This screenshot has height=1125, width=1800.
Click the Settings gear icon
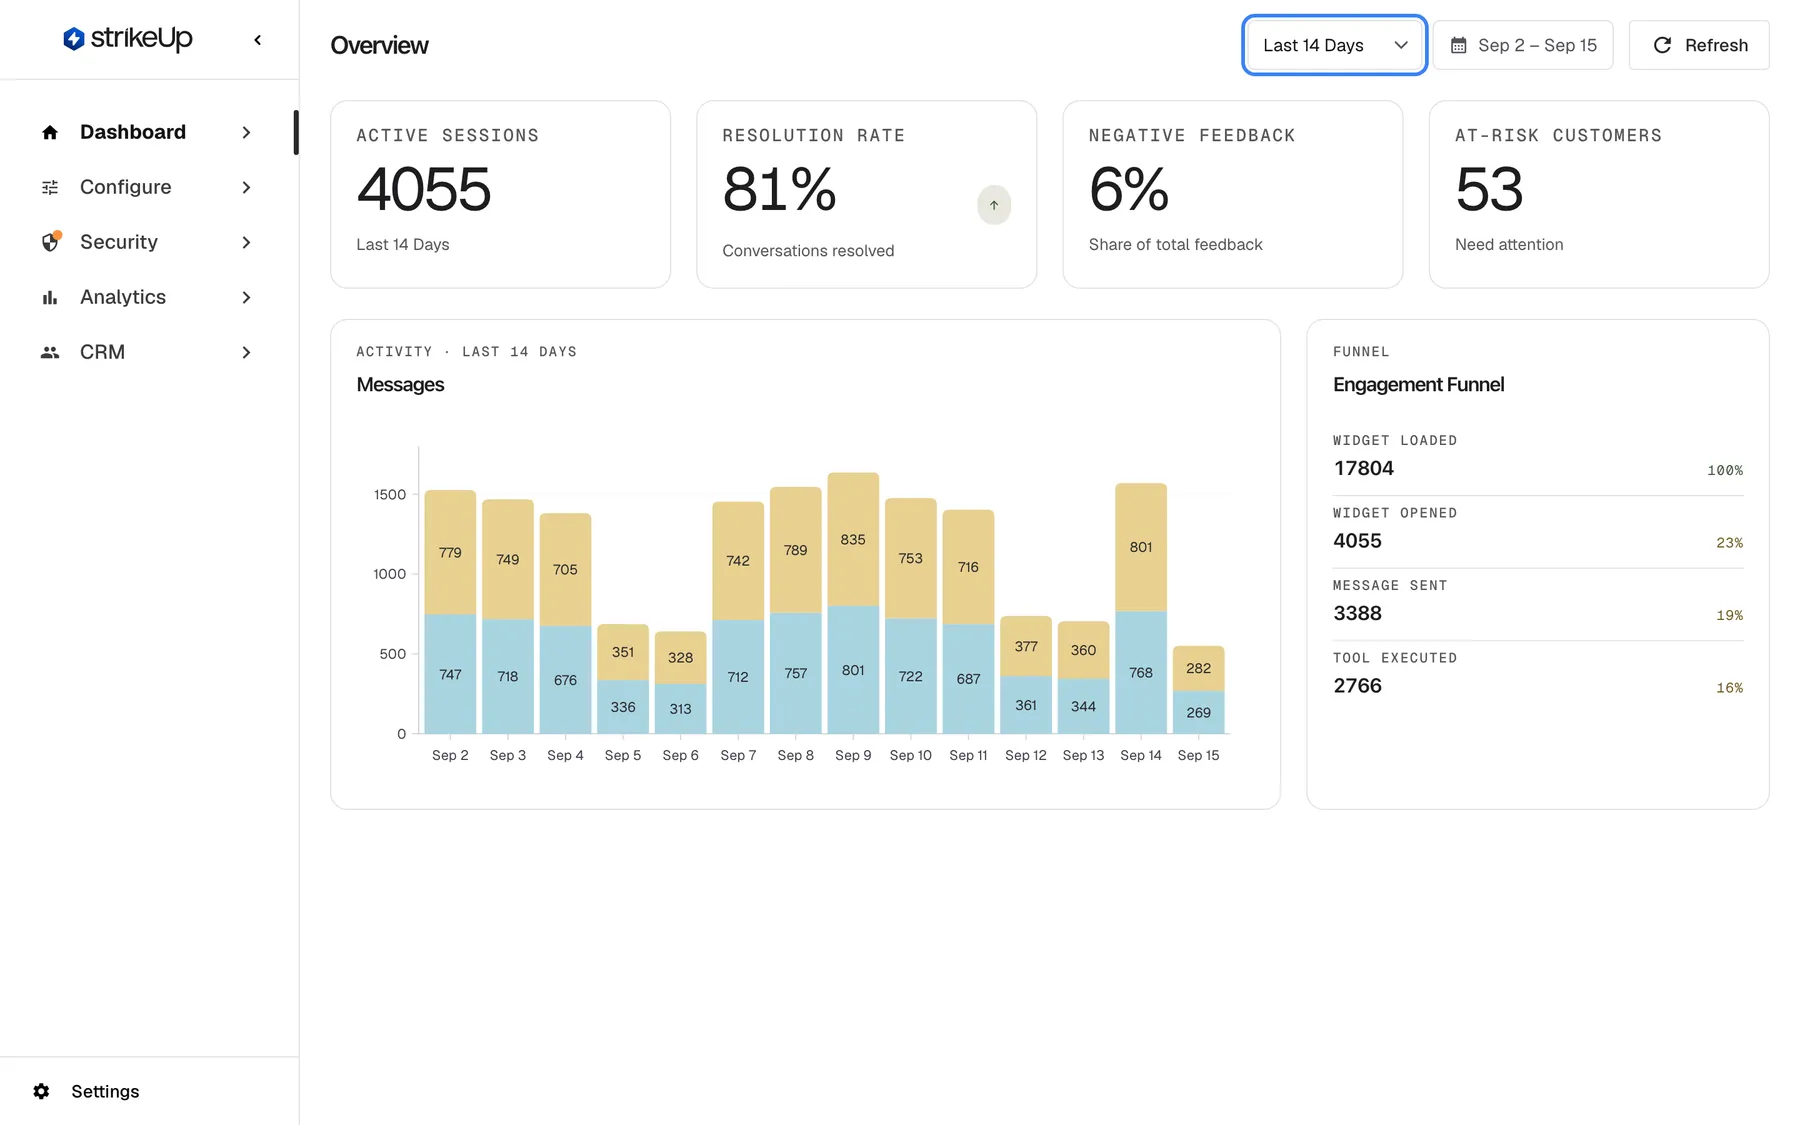coord(41,1091)
